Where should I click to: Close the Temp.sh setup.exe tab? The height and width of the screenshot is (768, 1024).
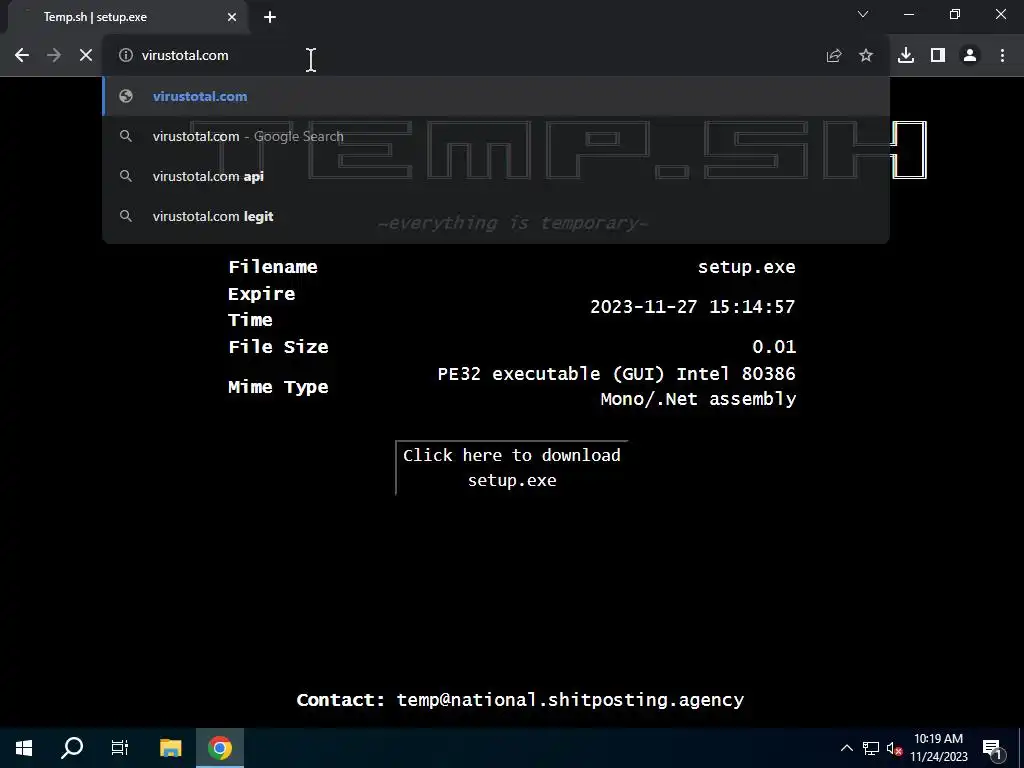232,17
